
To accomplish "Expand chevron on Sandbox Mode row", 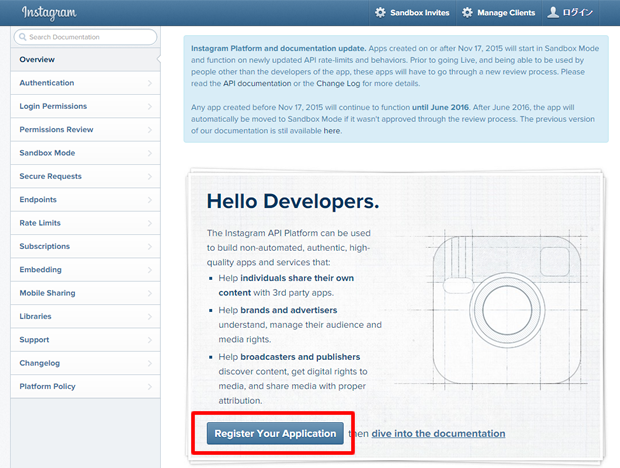I will coord(150,153).
